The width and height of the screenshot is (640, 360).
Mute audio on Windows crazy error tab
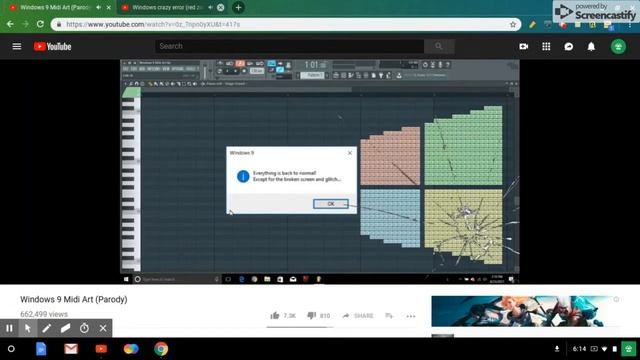211,7
